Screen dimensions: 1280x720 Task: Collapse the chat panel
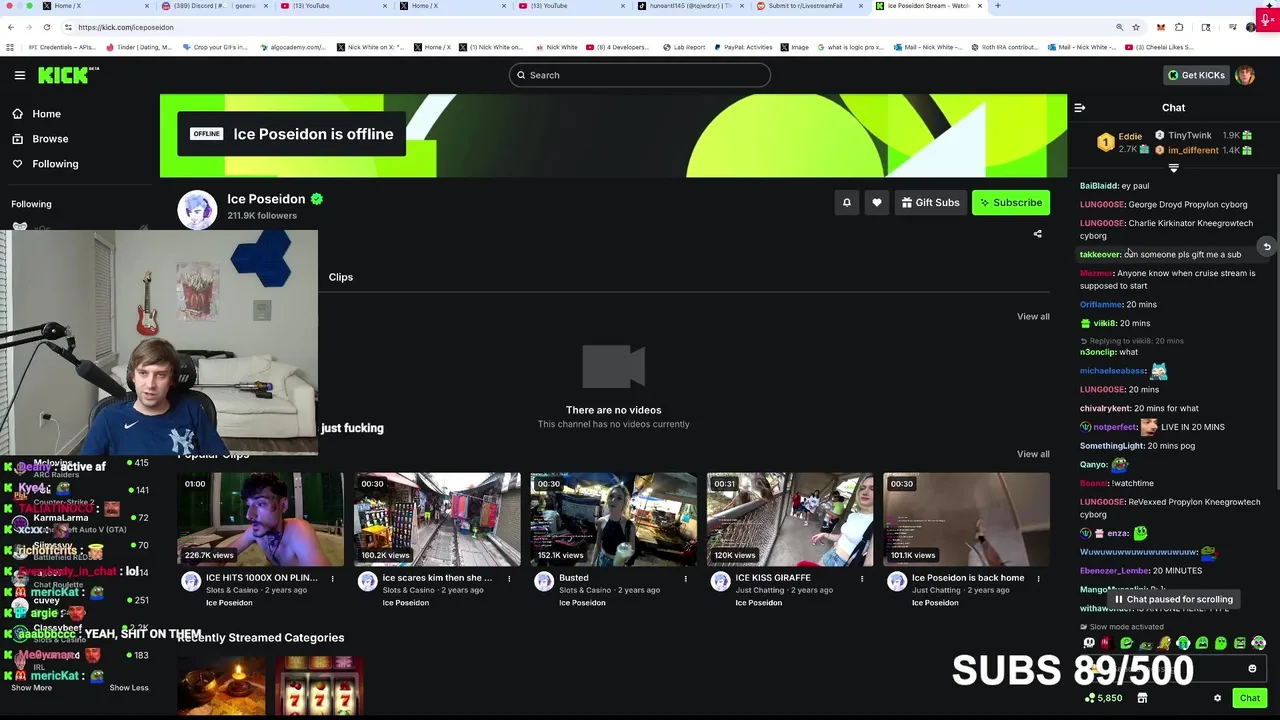click(1079, 108)
